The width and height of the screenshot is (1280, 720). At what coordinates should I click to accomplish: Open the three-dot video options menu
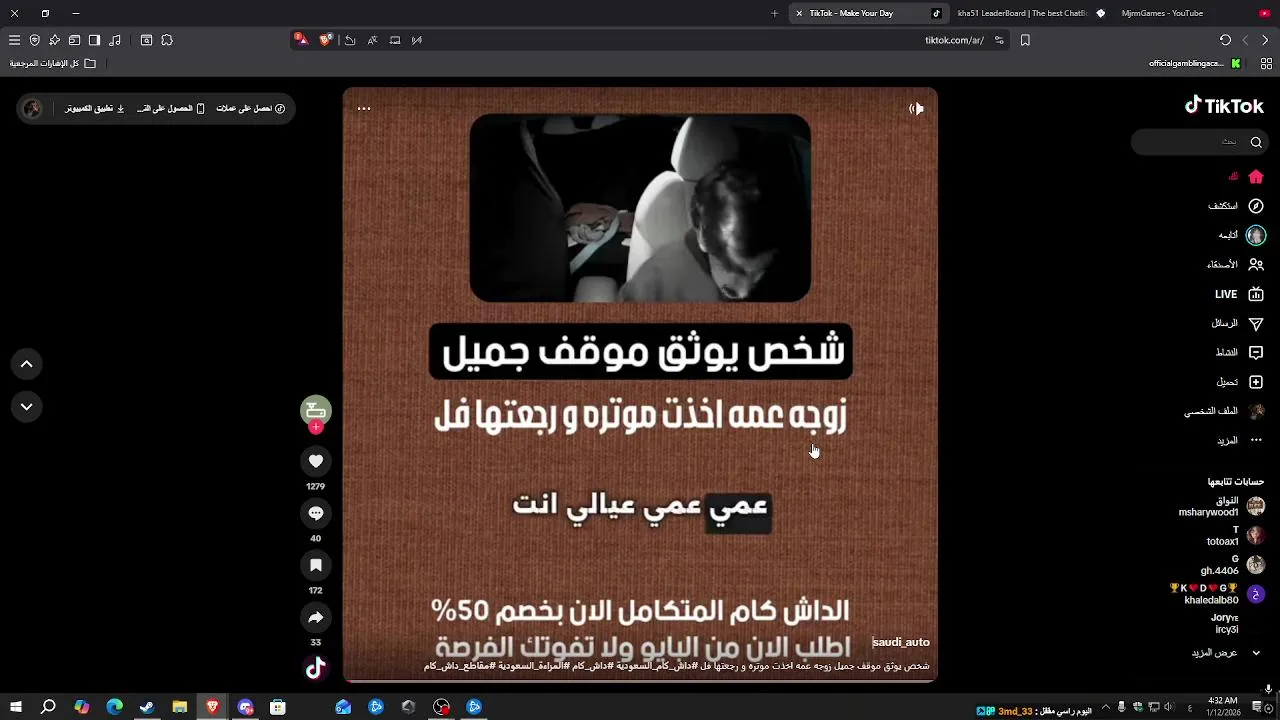(x=364, y=109)
